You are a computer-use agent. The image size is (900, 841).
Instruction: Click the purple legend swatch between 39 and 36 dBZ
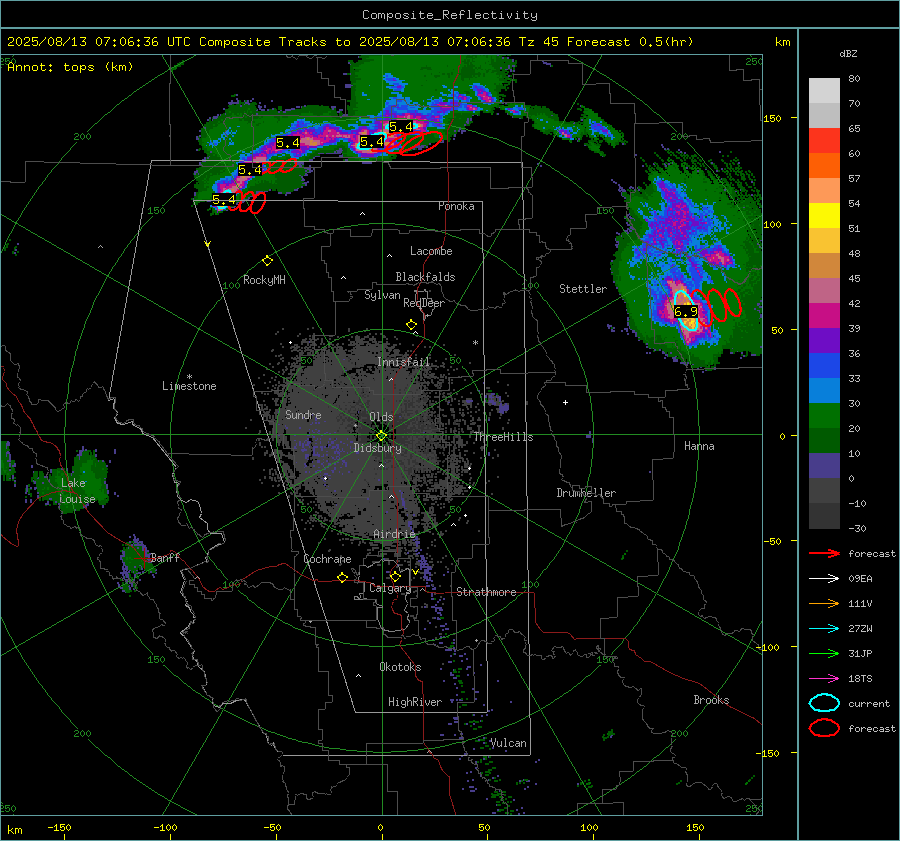pyautogui.click(x=824, y=341)
